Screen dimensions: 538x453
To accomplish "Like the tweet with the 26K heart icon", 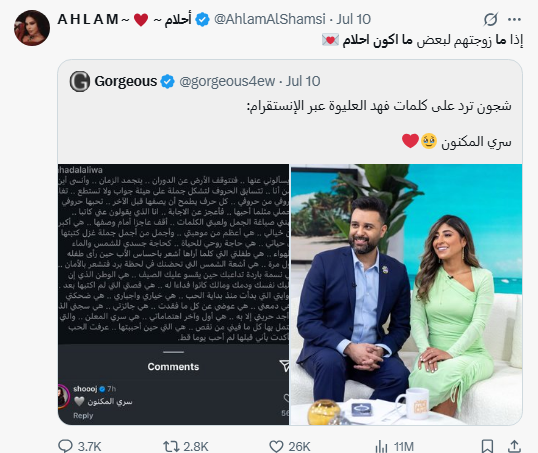I will point(276,446).
